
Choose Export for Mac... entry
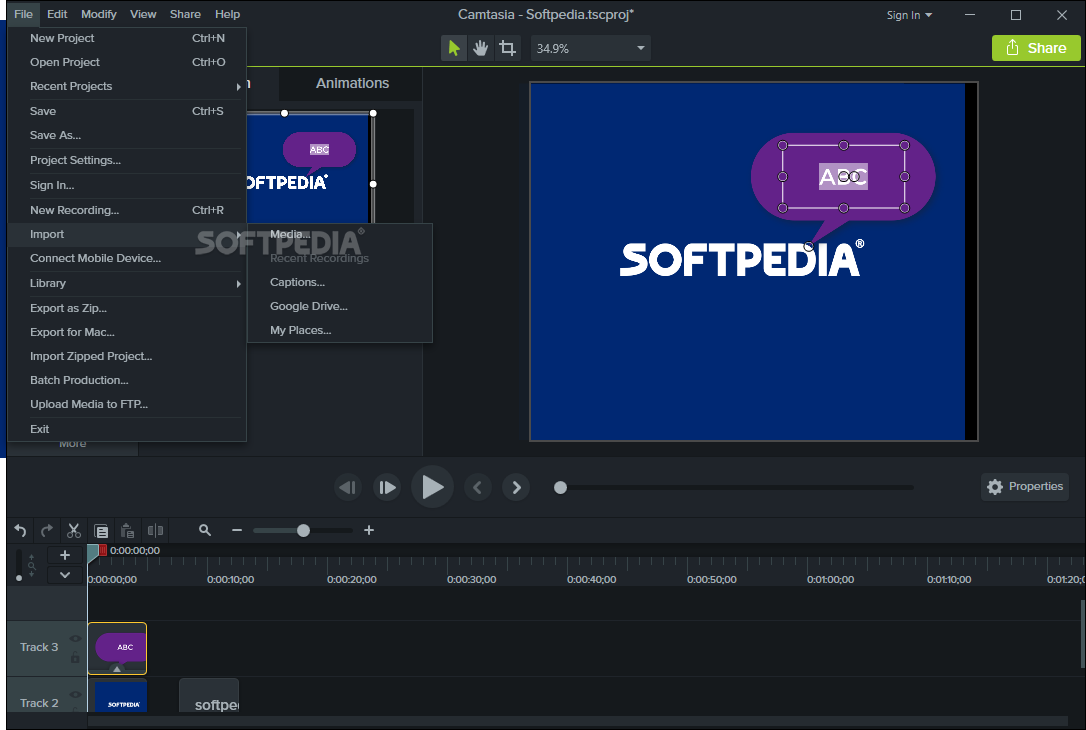127,332
